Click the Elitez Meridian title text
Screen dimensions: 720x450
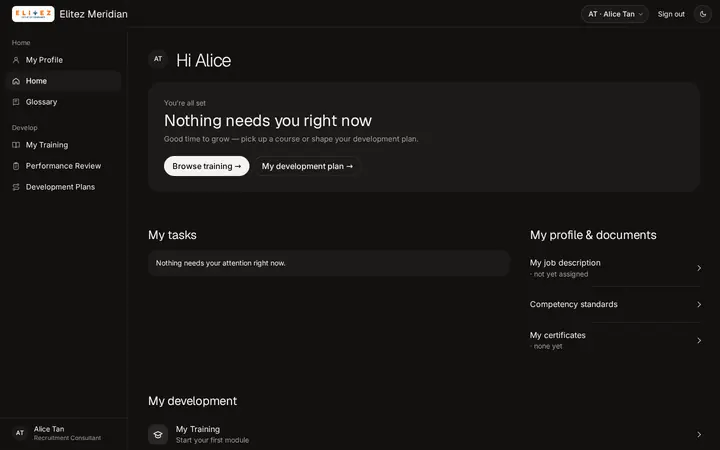(x=93, y=14)
